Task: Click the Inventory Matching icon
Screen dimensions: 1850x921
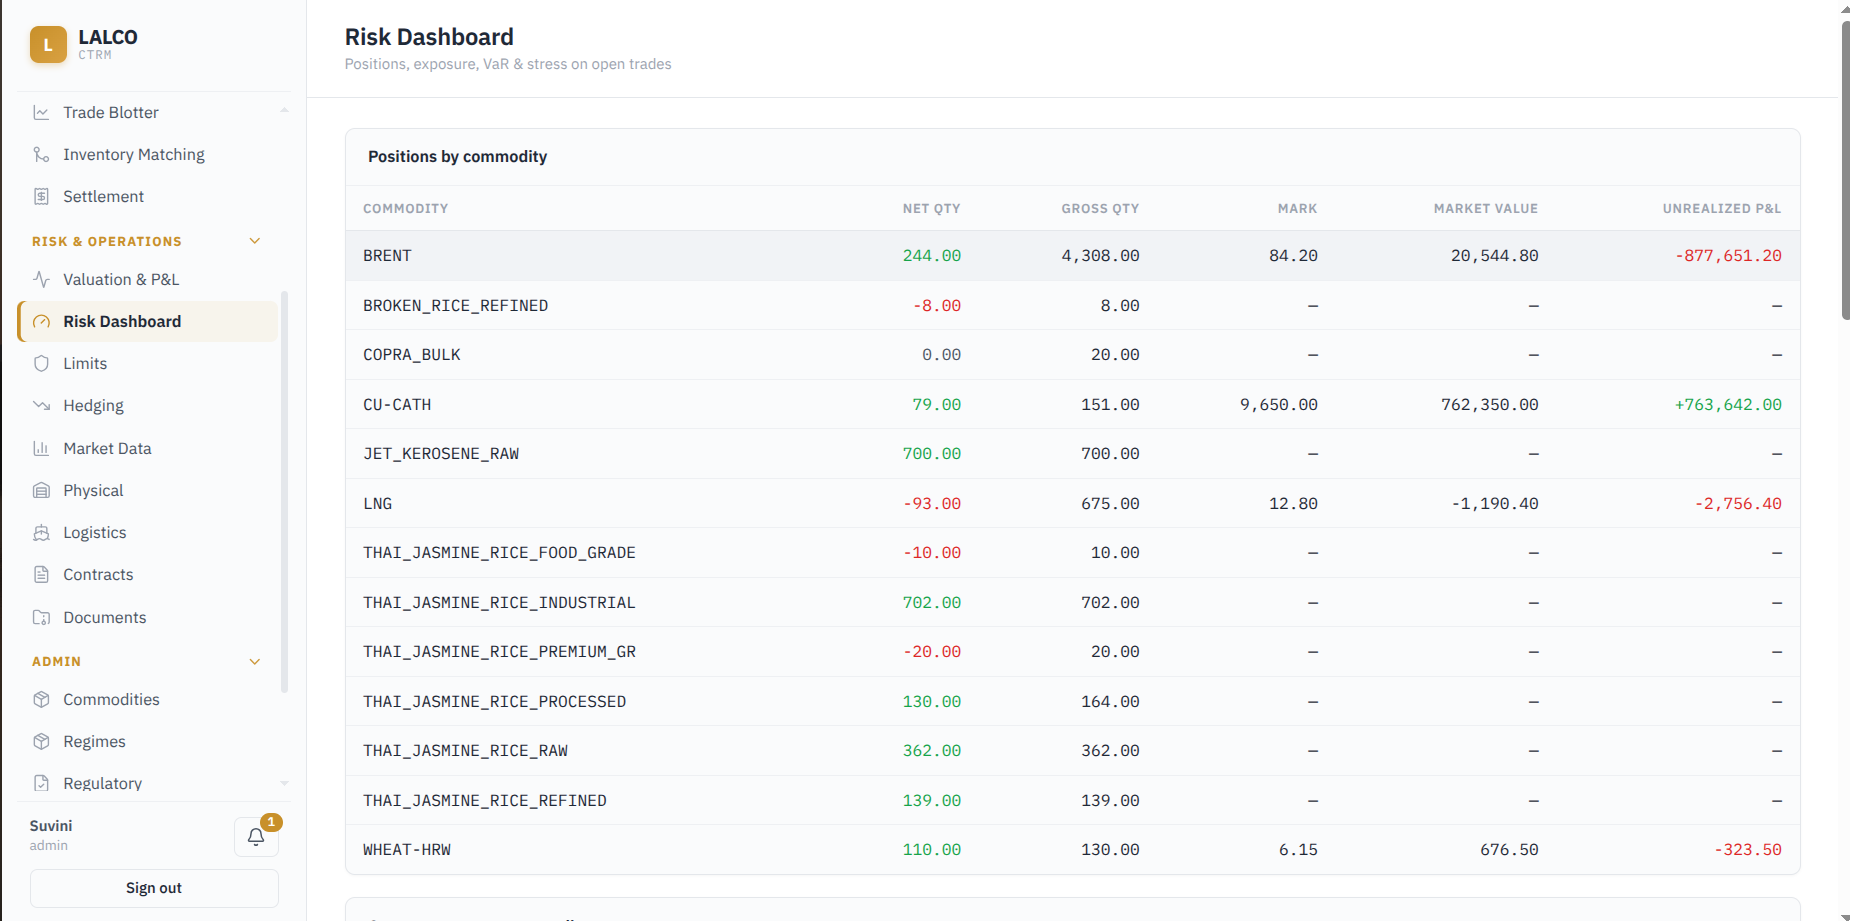Action: click(x=41, y=155)
